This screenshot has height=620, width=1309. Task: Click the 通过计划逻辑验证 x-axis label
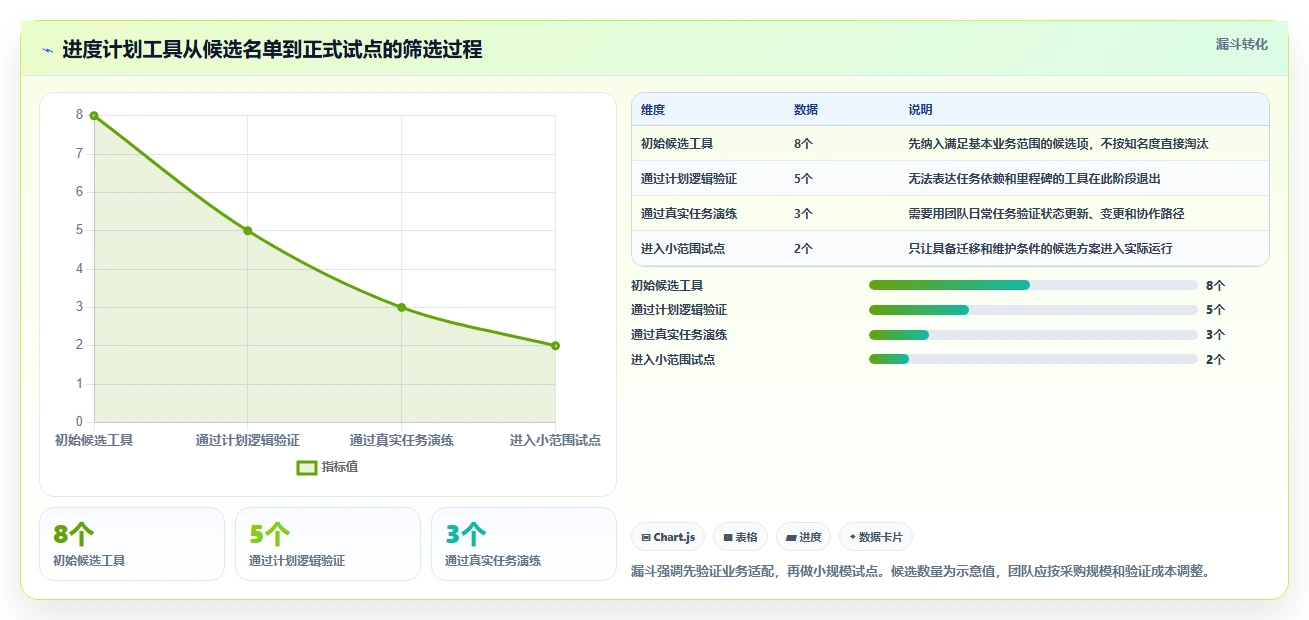pyautogui.click(x=248, y=440)
